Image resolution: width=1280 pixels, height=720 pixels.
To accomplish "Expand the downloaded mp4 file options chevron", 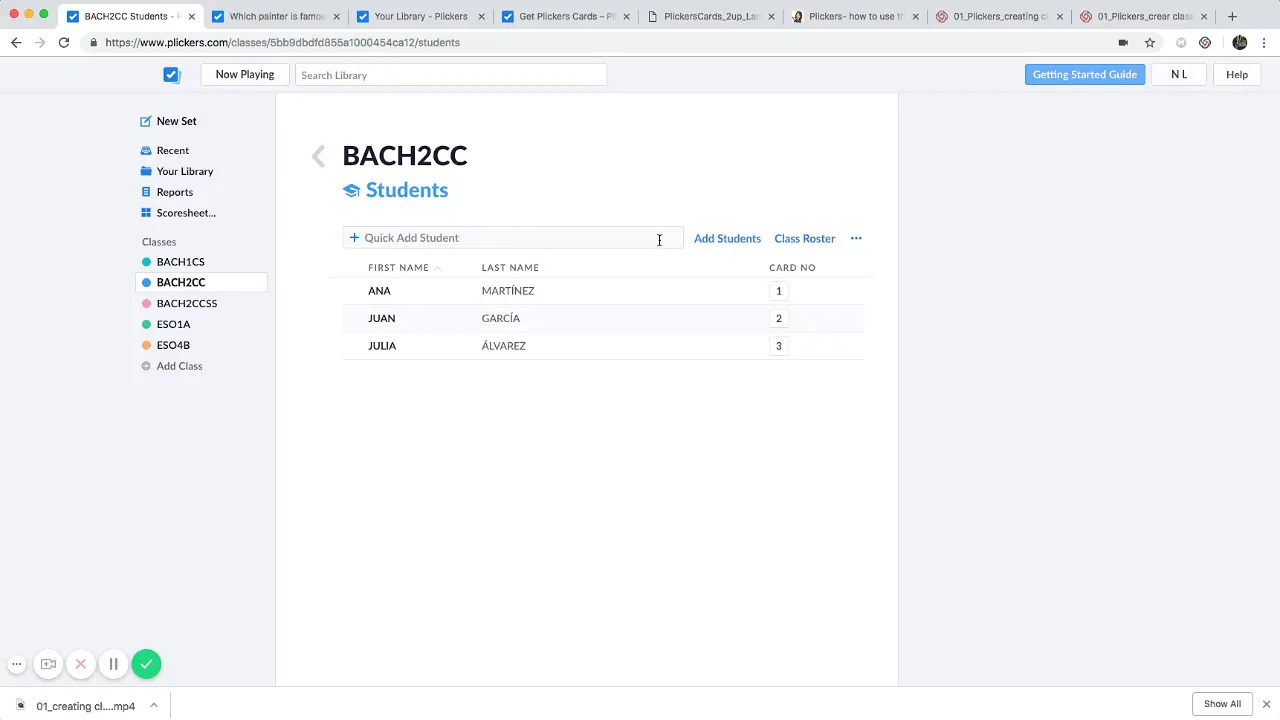I will pyautogui.click(x=154, y=705).
